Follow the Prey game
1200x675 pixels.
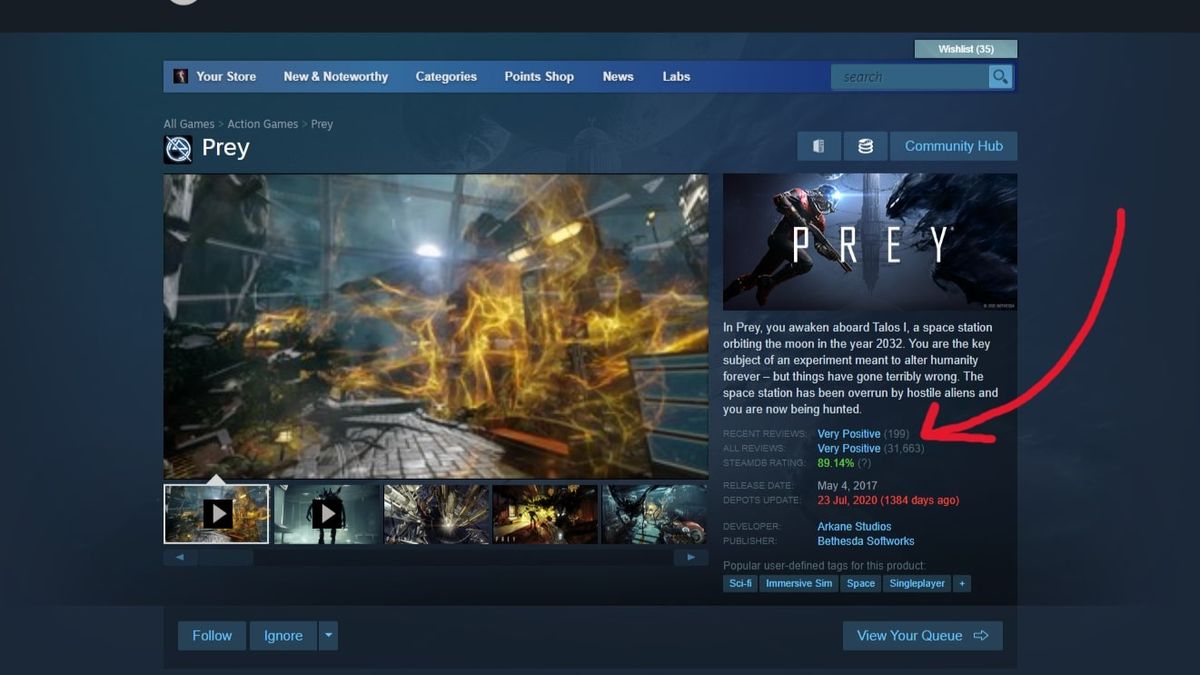click(x=212, y=636)
